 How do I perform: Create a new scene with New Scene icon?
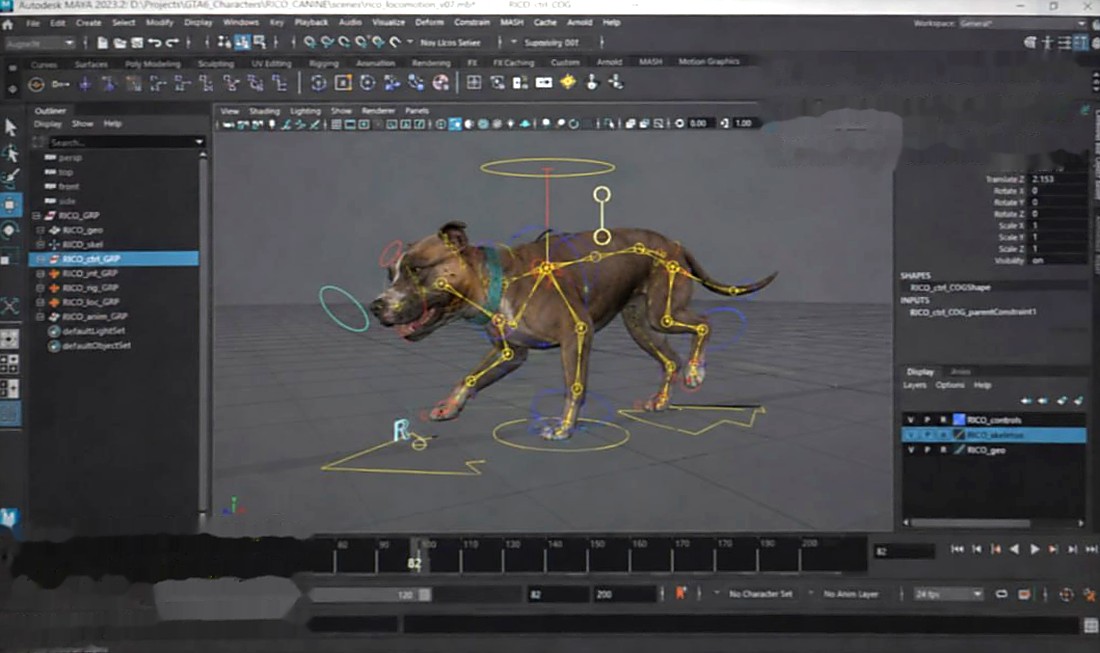(102, 43)
